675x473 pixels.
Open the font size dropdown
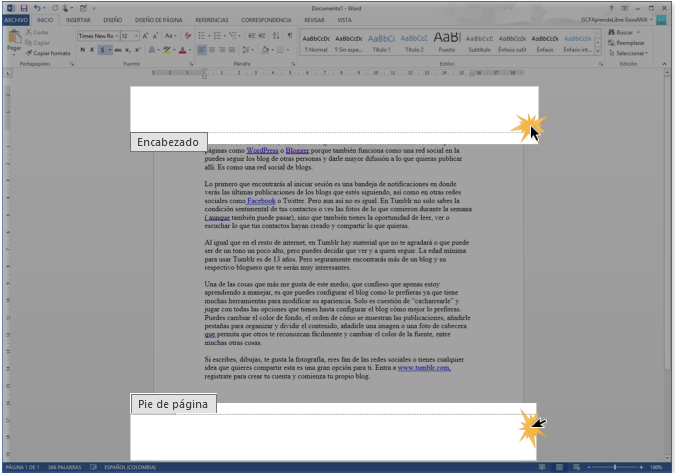(x=129, y=35)
